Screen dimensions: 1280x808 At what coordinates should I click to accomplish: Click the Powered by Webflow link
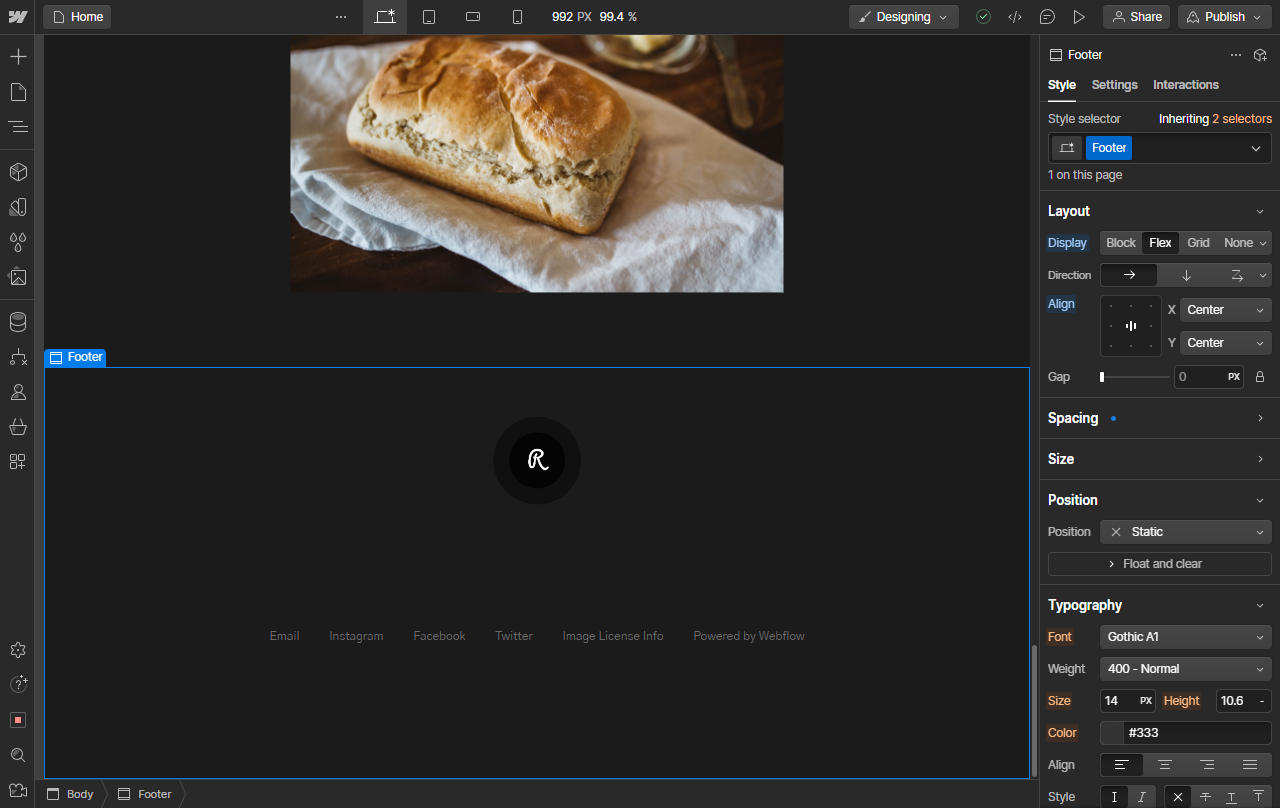pyautogui.click(x=749, y=636)
